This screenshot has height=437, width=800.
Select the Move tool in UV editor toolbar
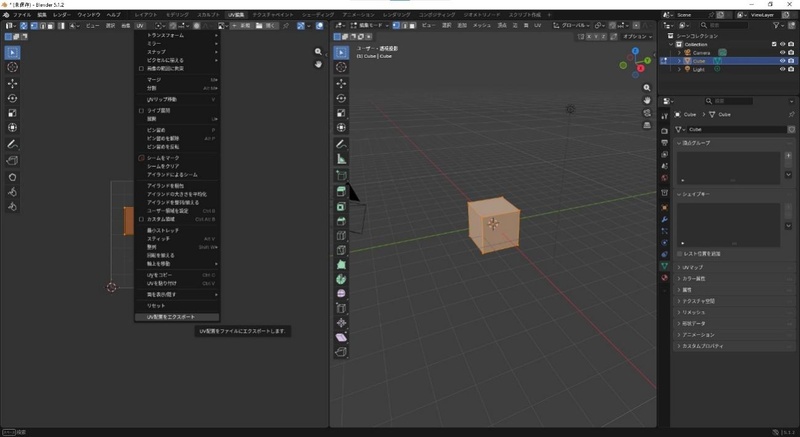12,83
